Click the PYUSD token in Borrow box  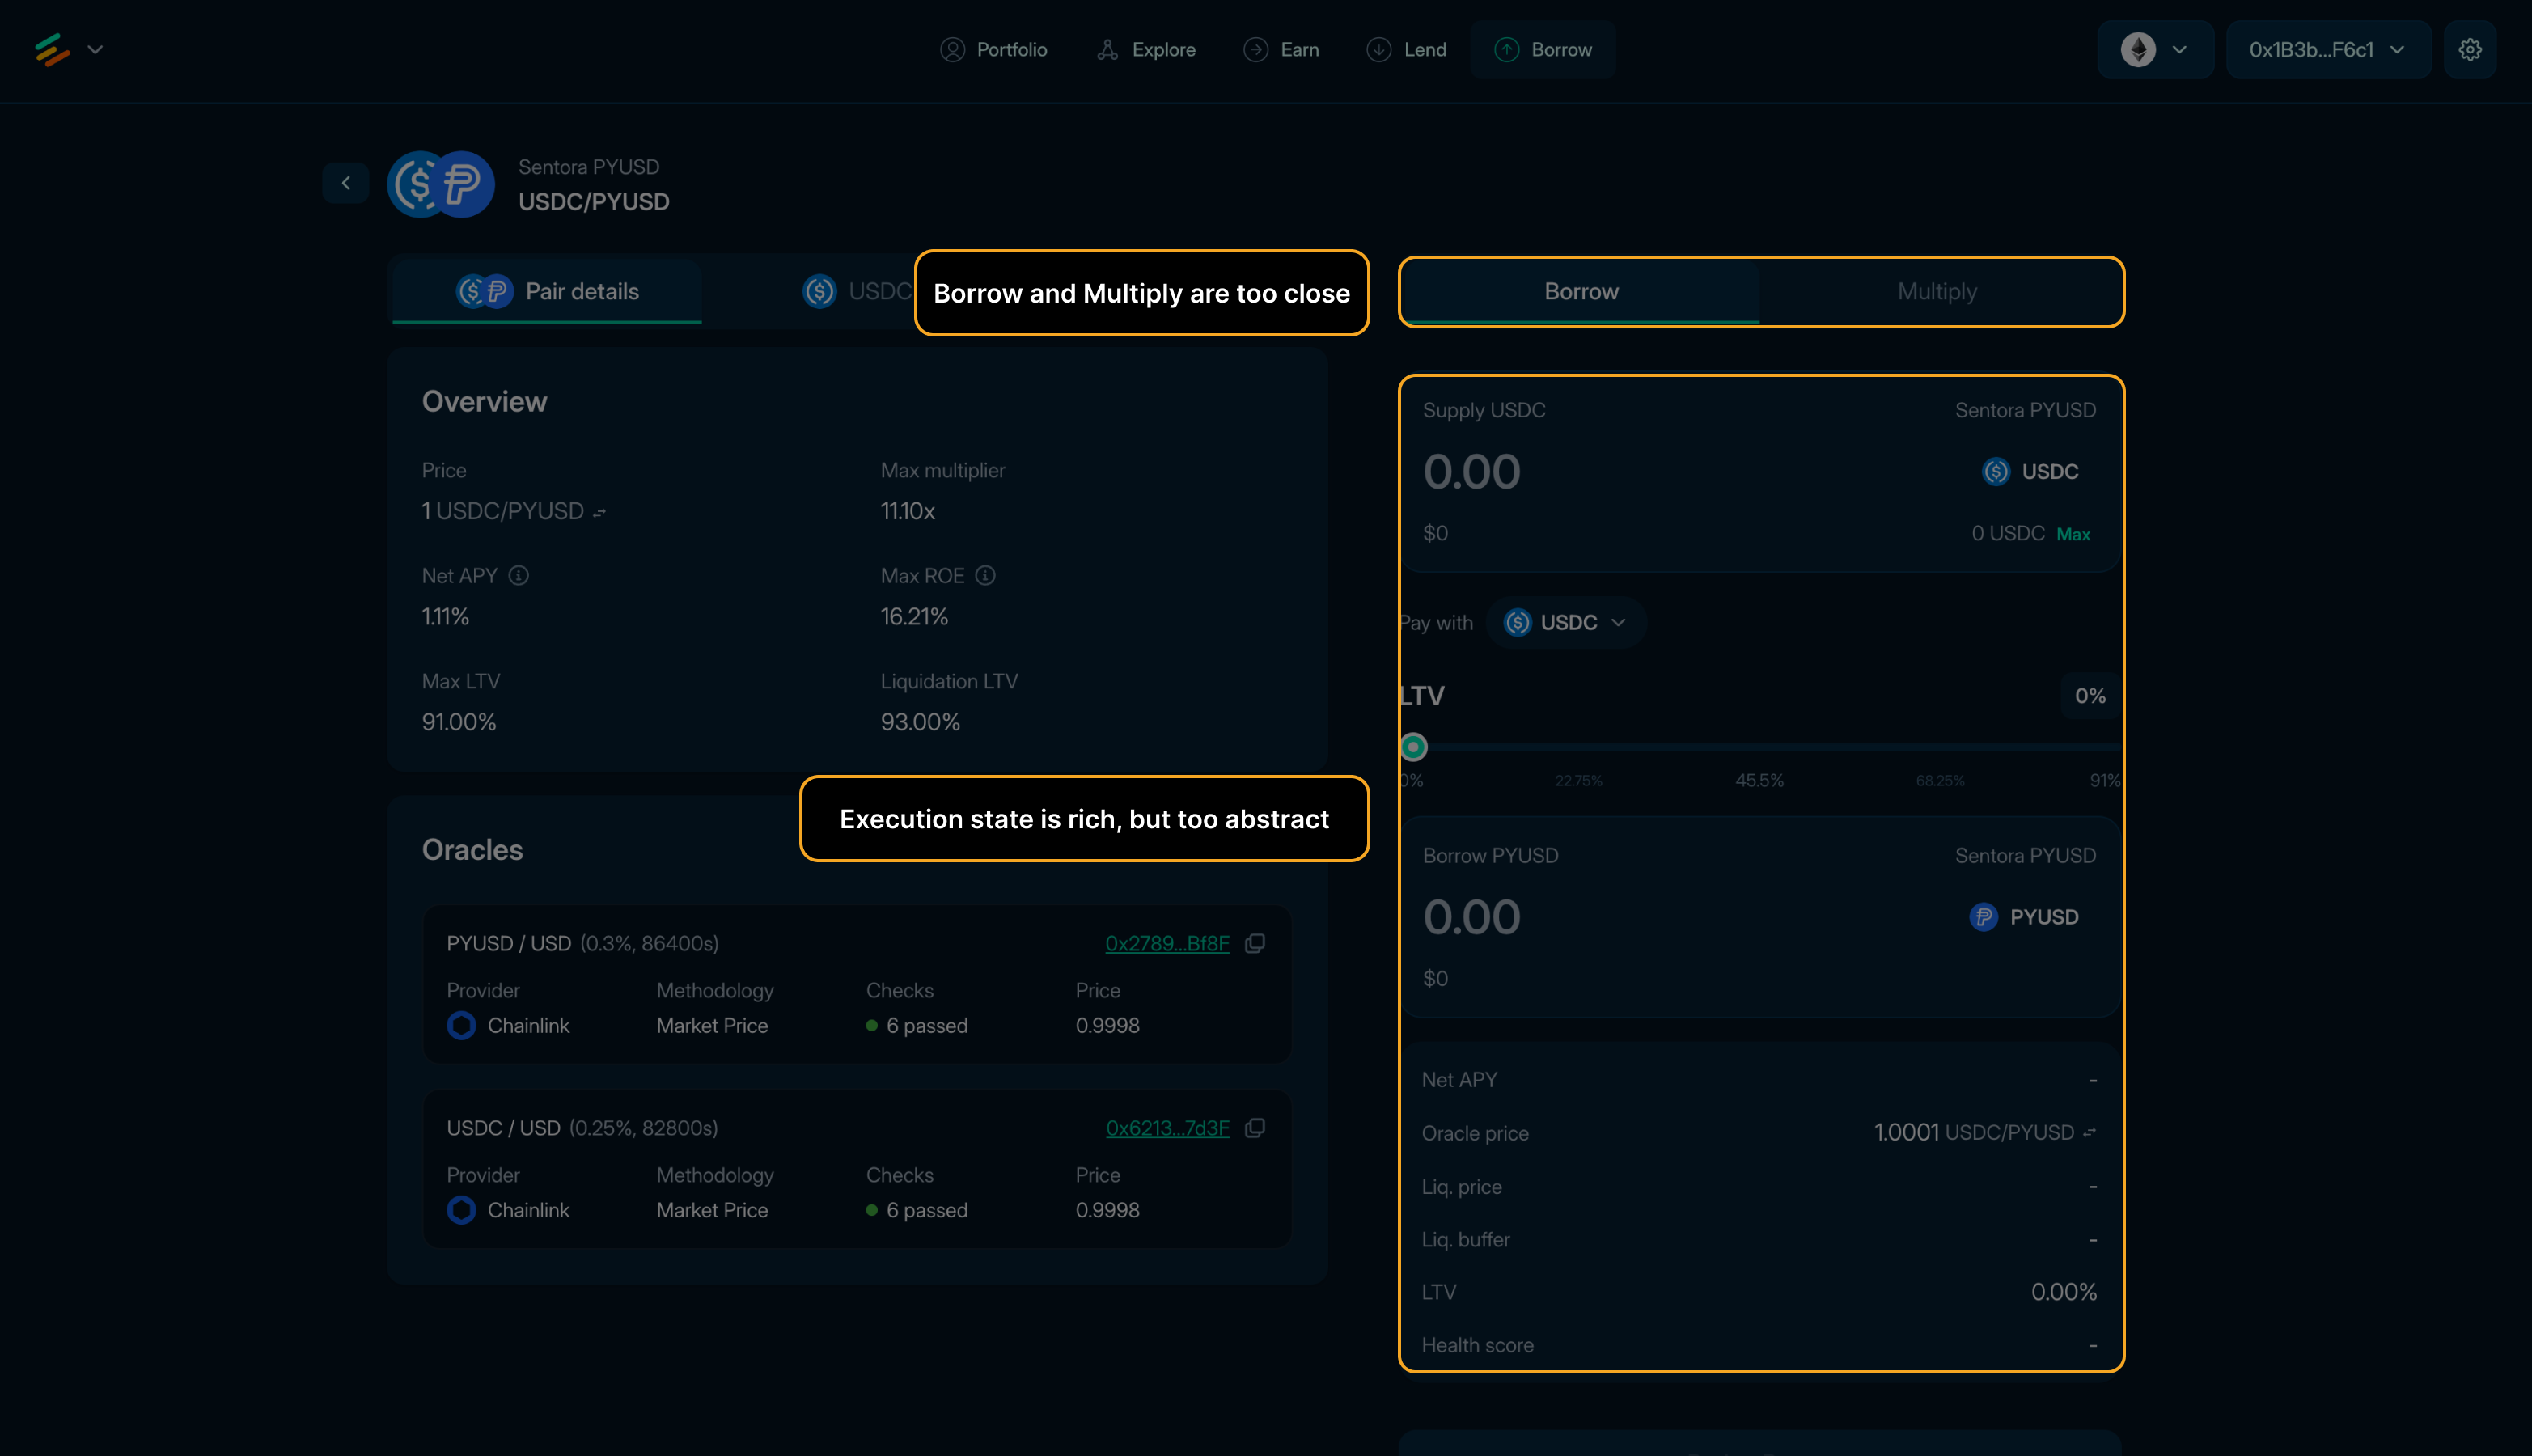[2023, 917]
